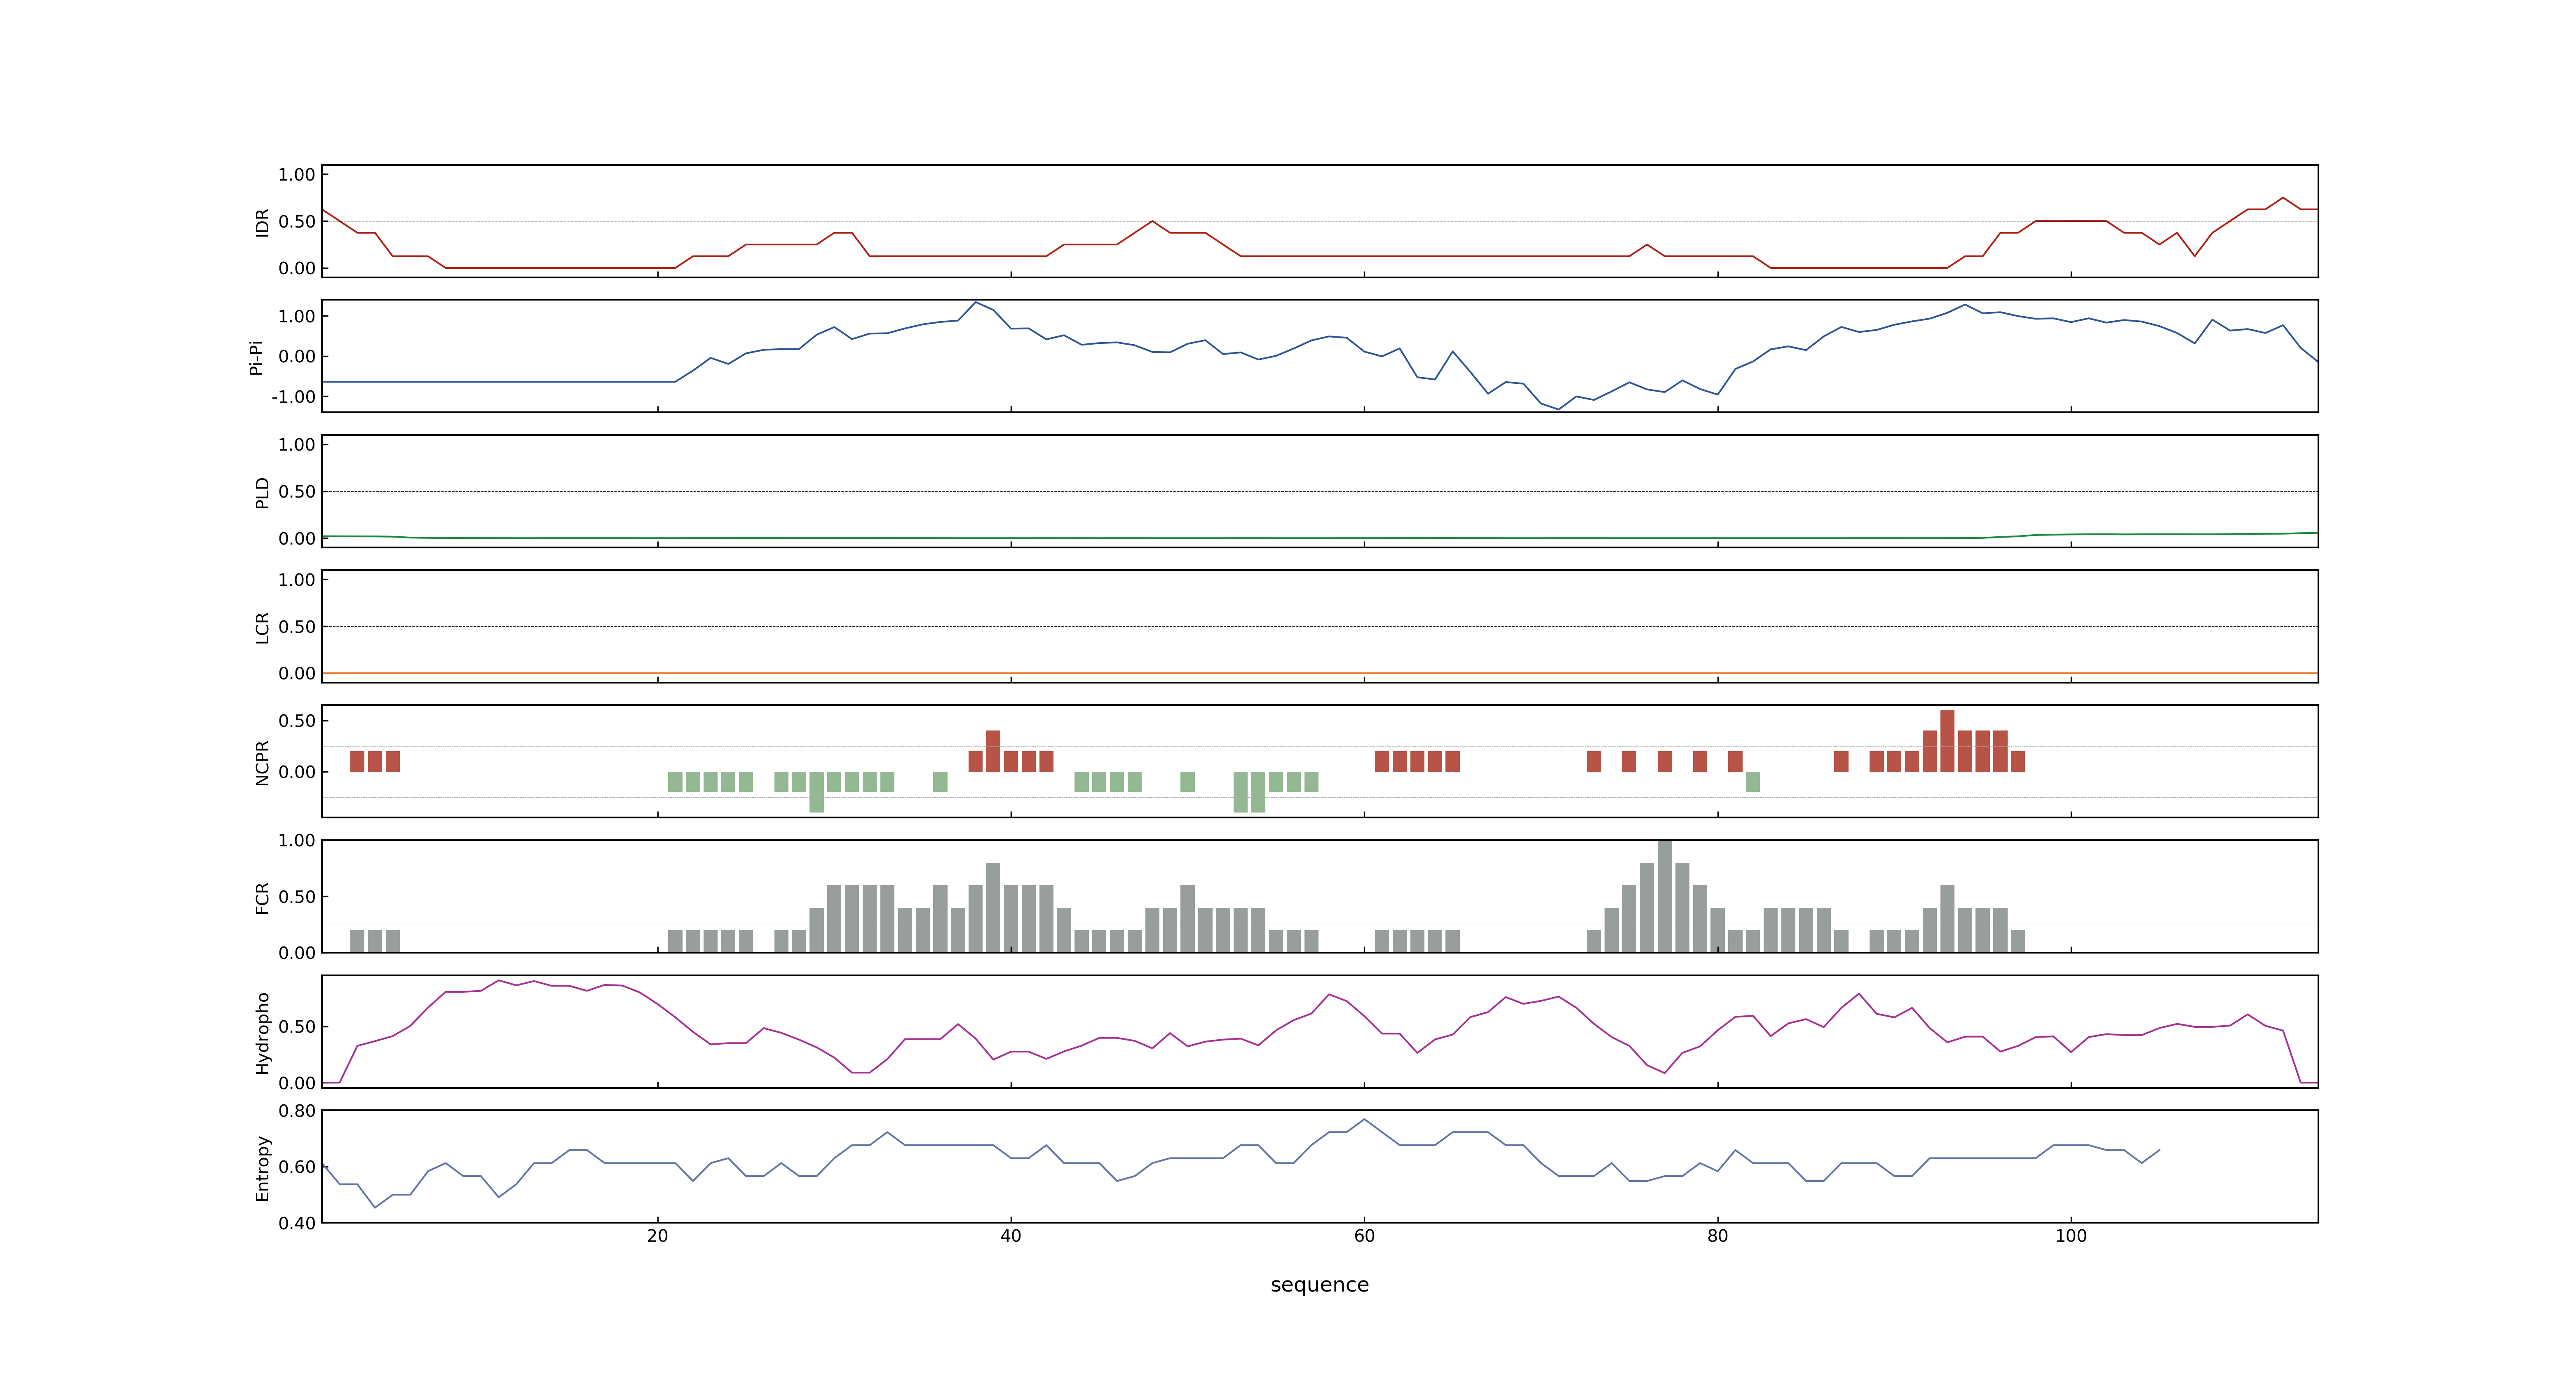Click the LCR y-axis label
Viewport: 2576px width, 1374px height.
[262, 628]
